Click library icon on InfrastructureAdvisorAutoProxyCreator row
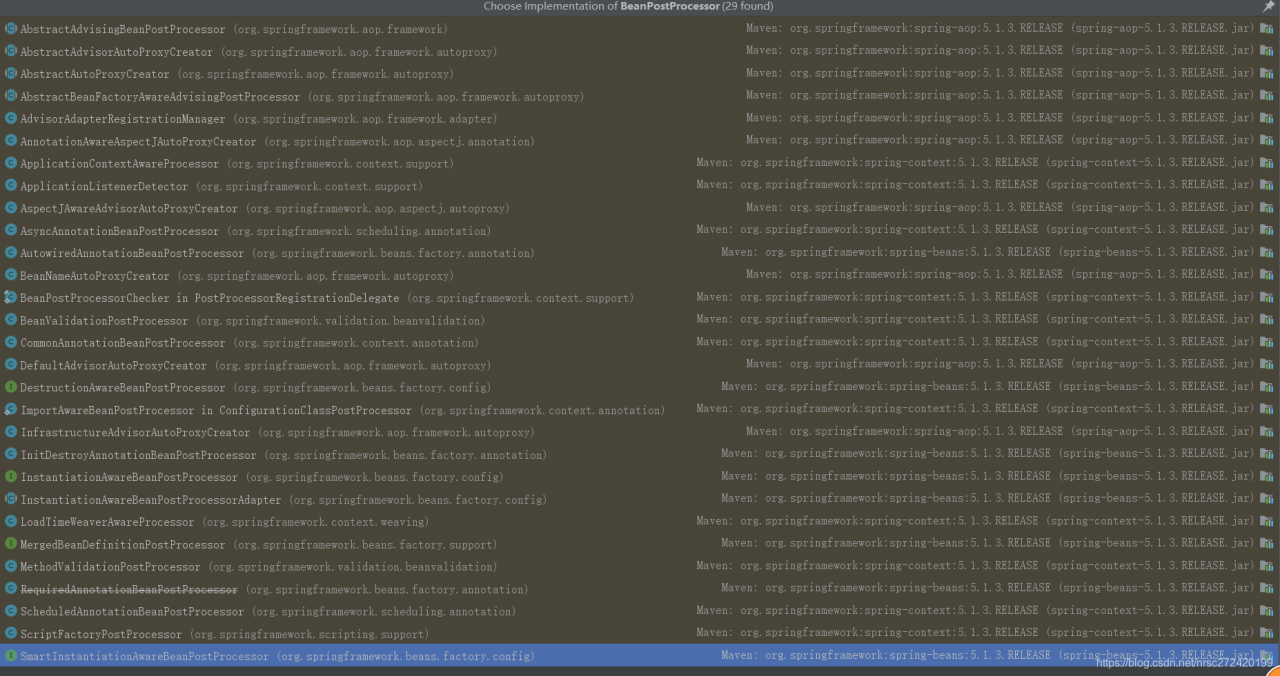 (x=1267, y=432)
